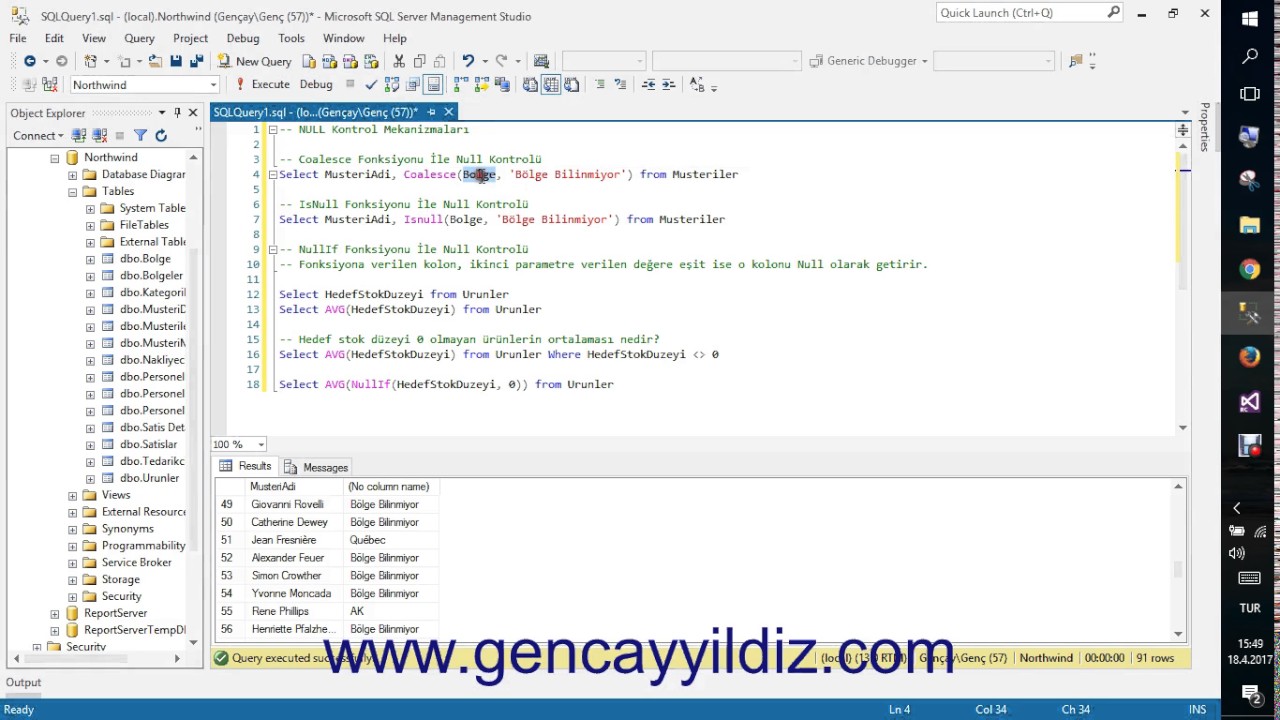Click the Object Explorer Refresh icon
This screenshot has width=1280, height=720.
[x=161, y=135]
